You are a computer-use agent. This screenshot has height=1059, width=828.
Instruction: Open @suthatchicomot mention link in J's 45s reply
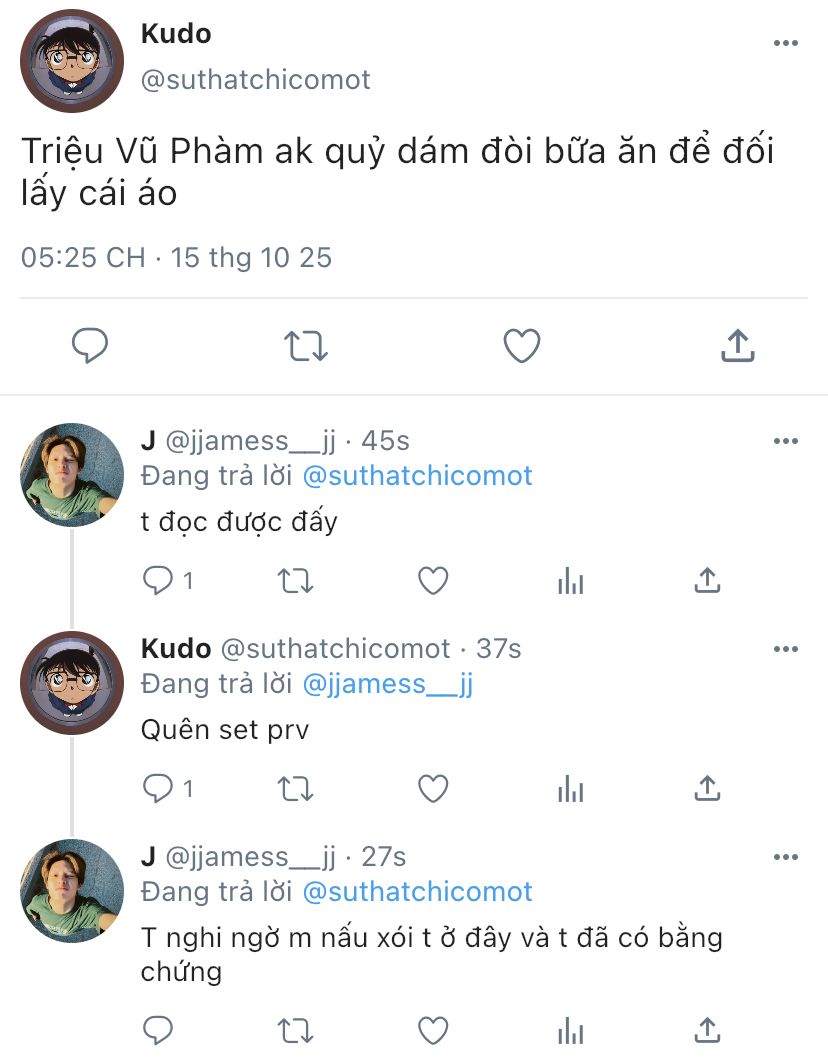pyautogui.click(x=417, y=476)
